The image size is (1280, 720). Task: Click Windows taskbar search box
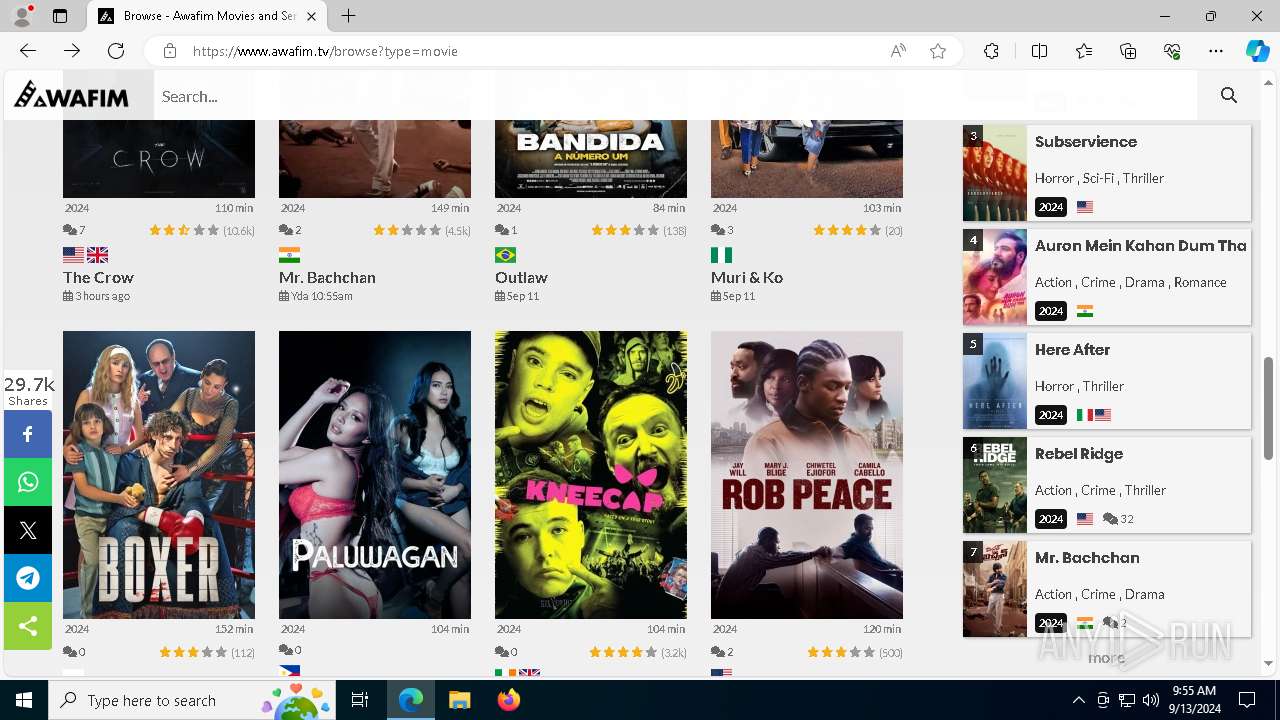(x=192, y=700)
